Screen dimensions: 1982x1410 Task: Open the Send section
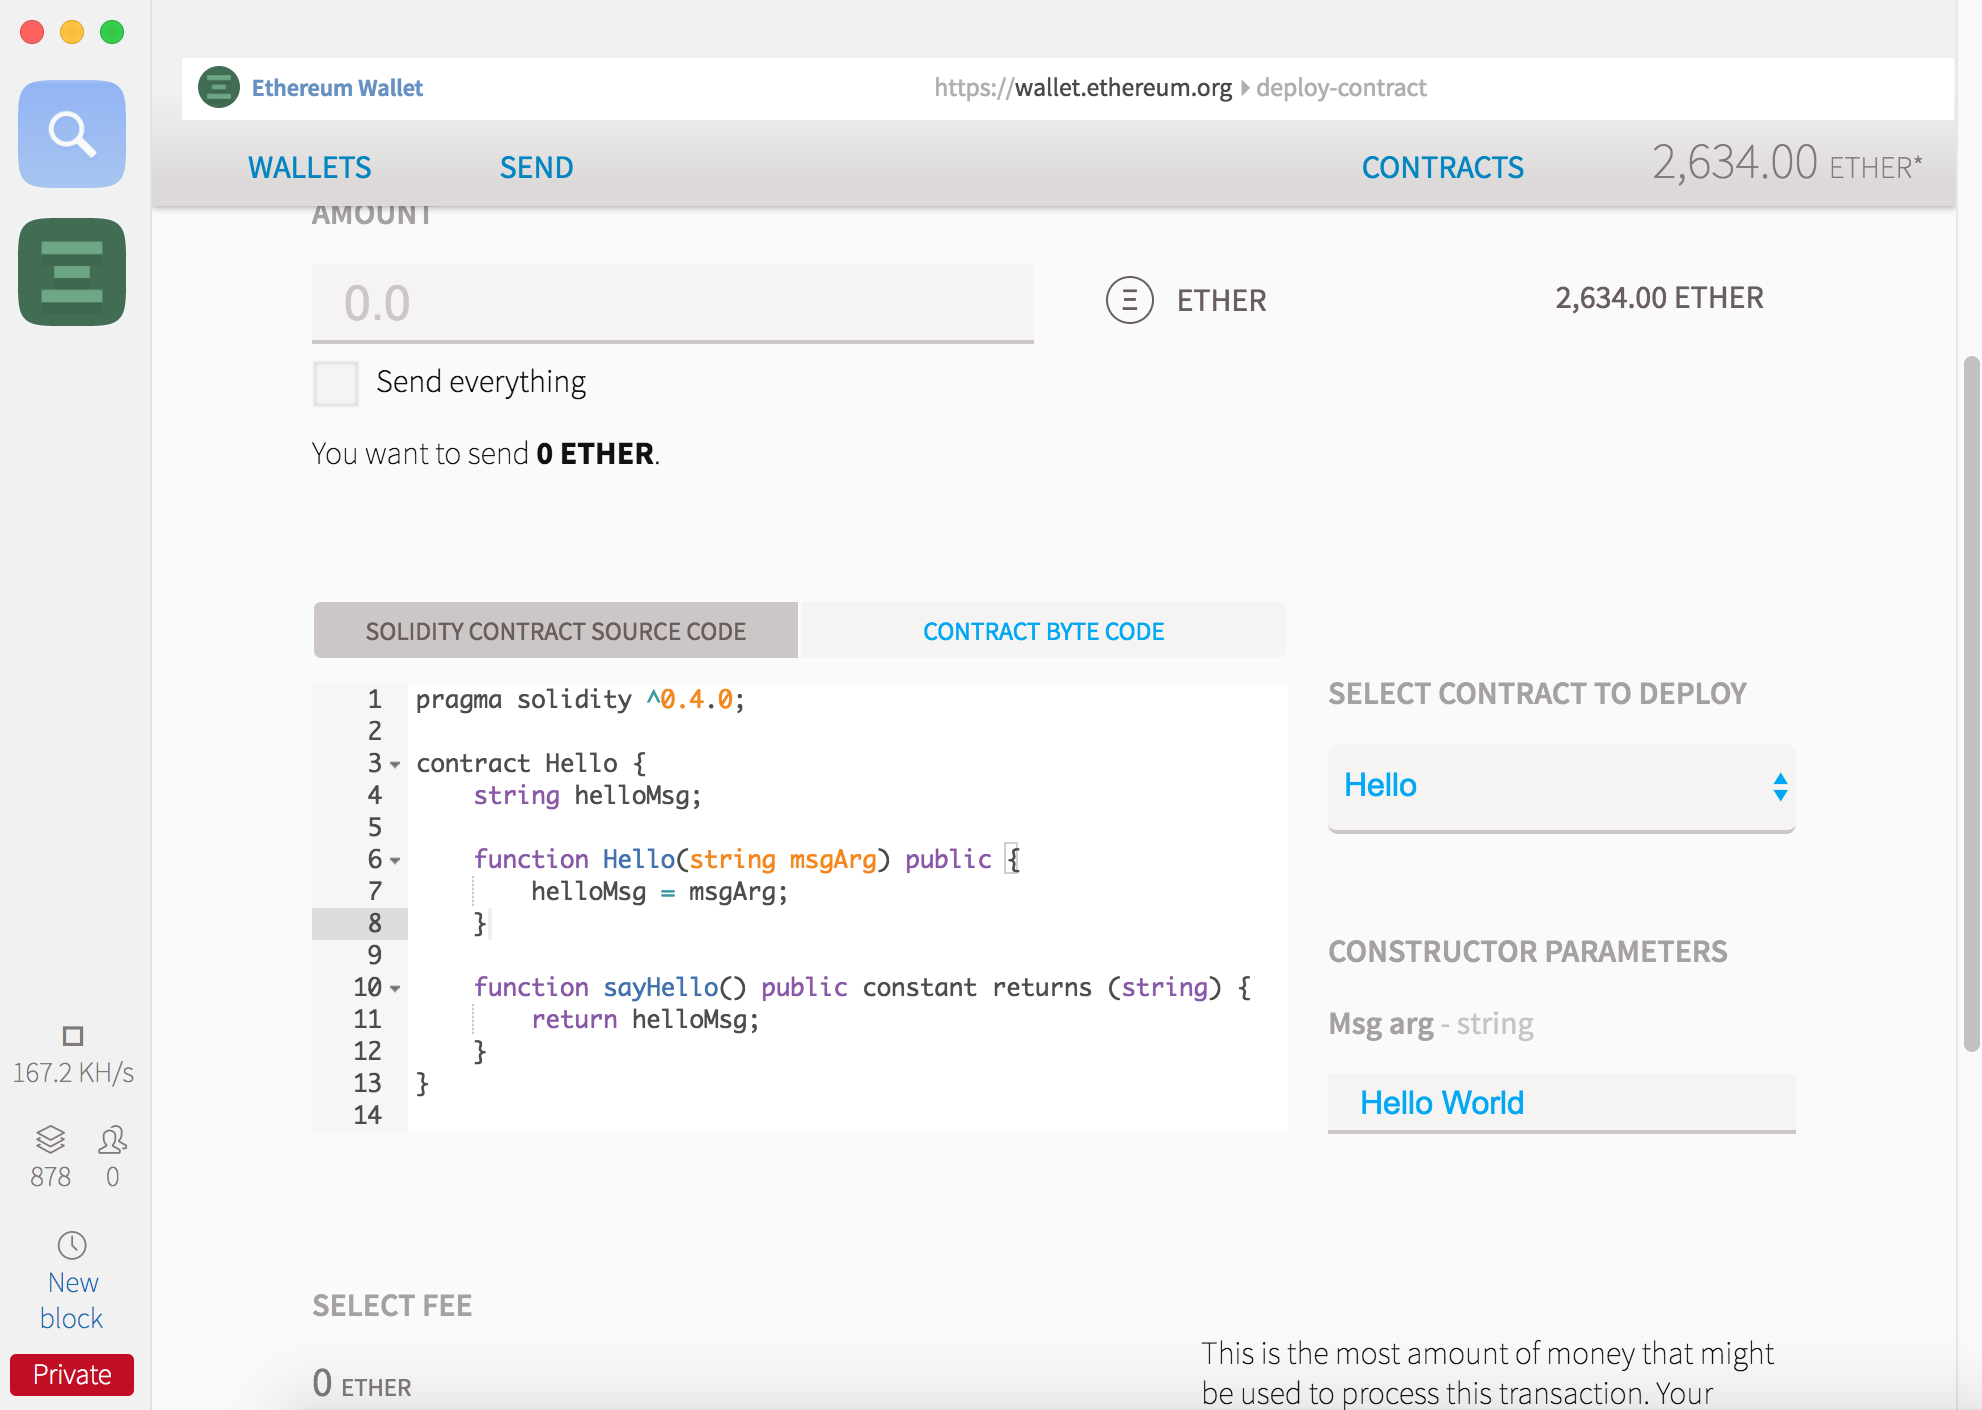(x=537, y=167)
